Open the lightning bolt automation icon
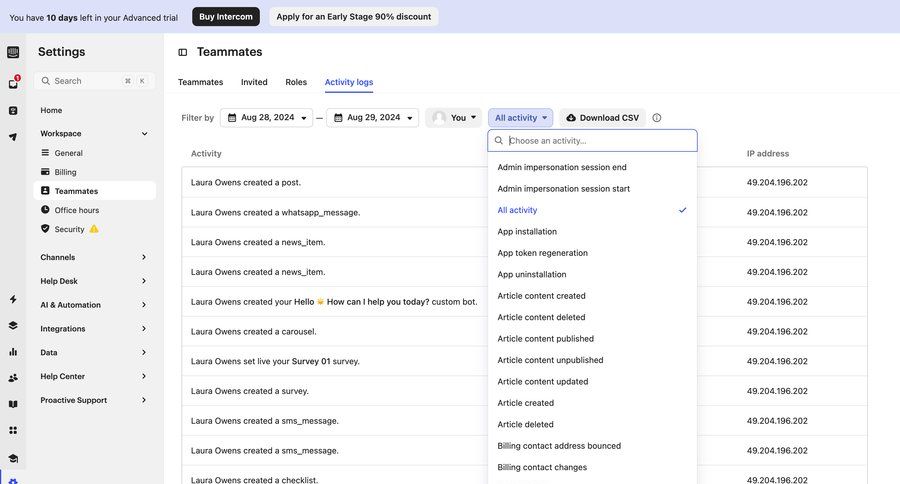This screenshot has width=900, height=484. point(13,299)
